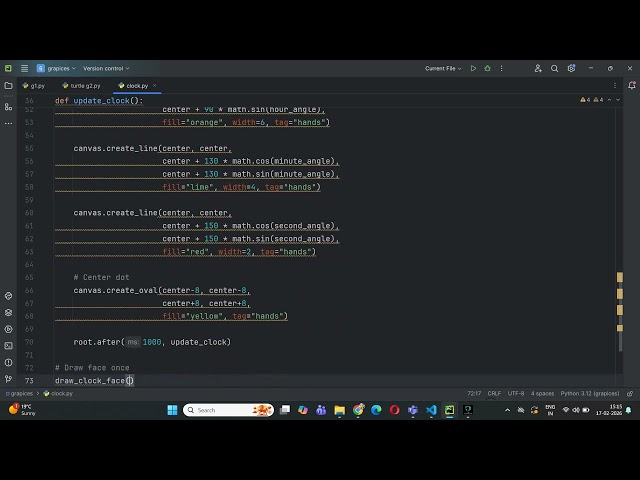Image resolution: width=640 pixels, height=480 pixels.
Task: Expand the grapices project dropdown
Action: coord(56,69)
